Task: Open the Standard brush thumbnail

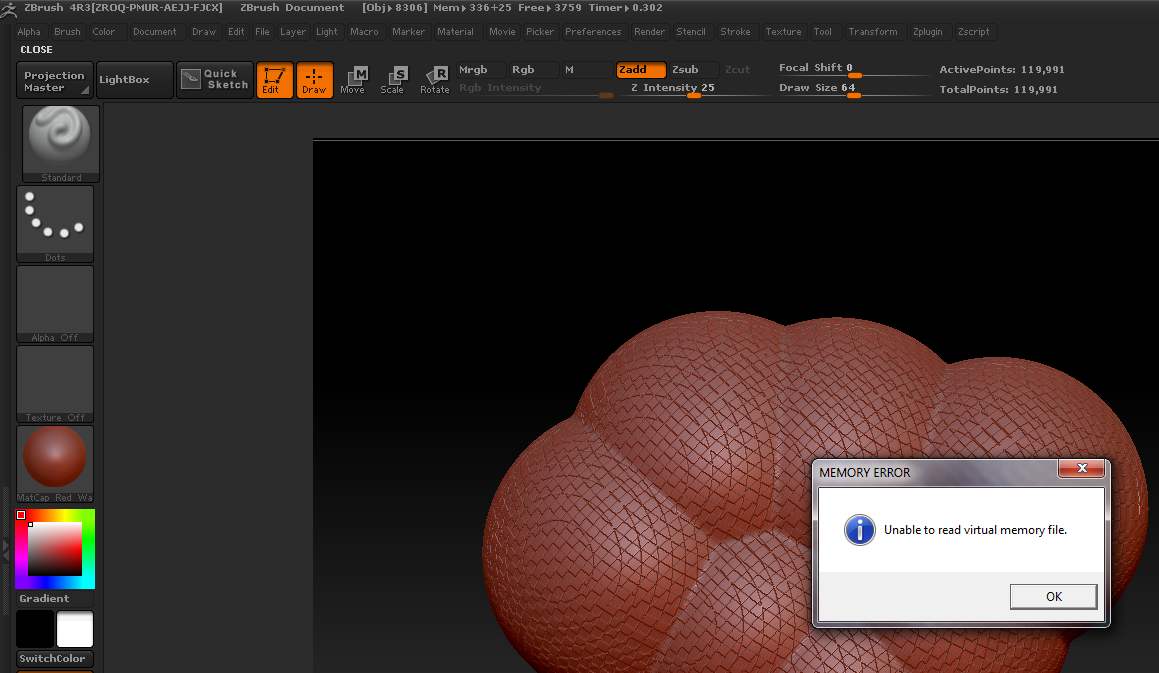Action: tap(61, 143)
